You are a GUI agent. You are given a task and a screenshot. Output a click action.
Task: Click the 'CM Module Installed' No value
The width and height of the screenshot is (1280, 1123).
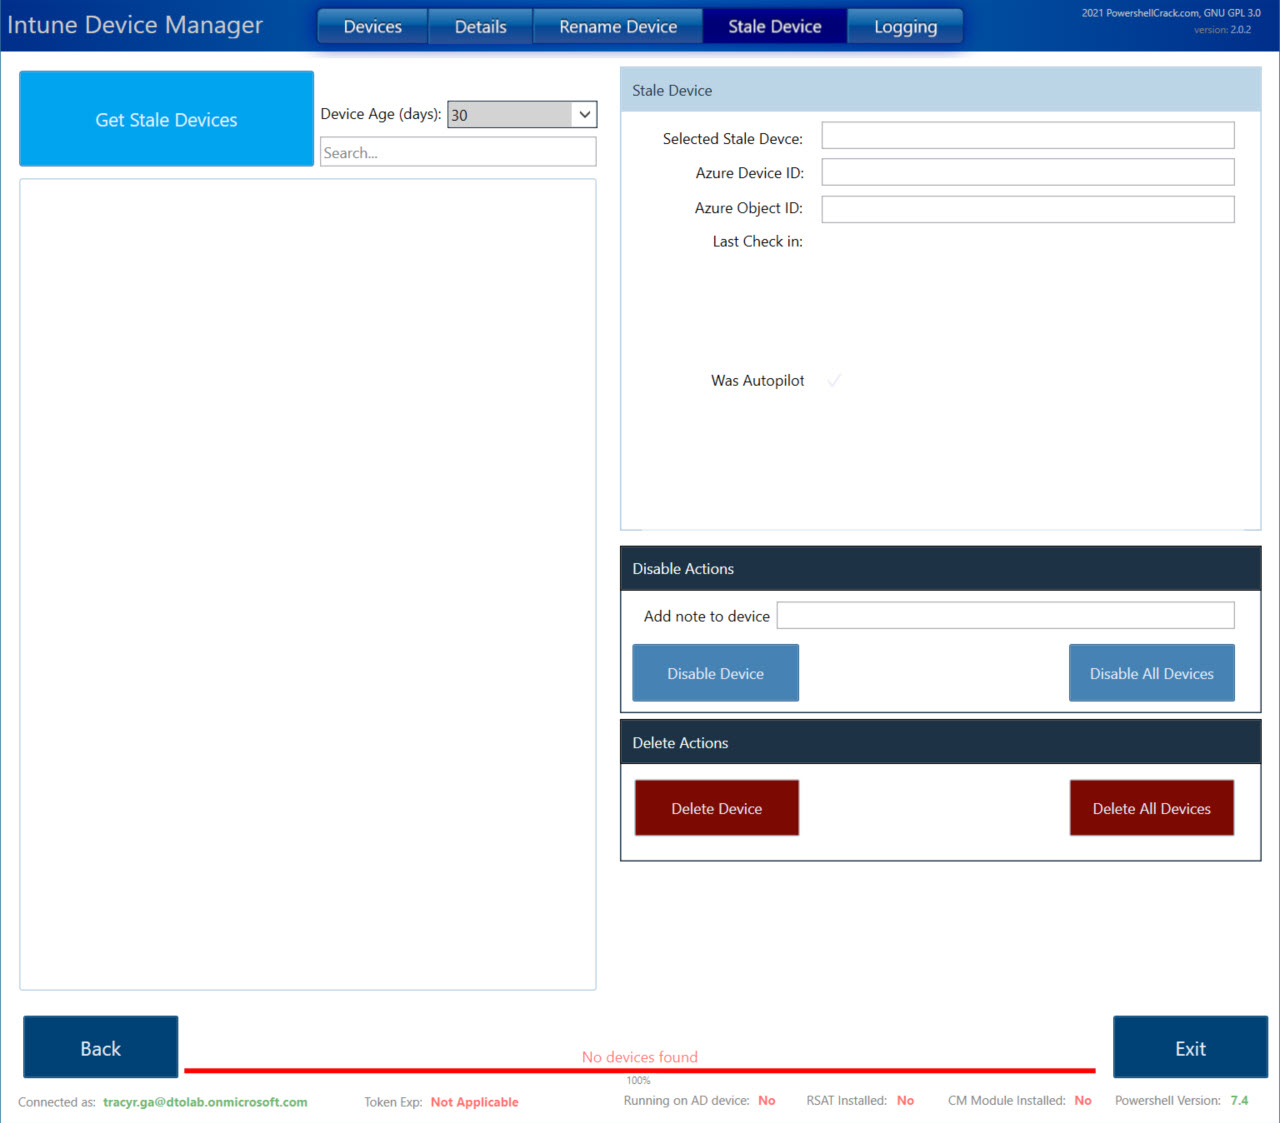click(x=1083, y=1100)
